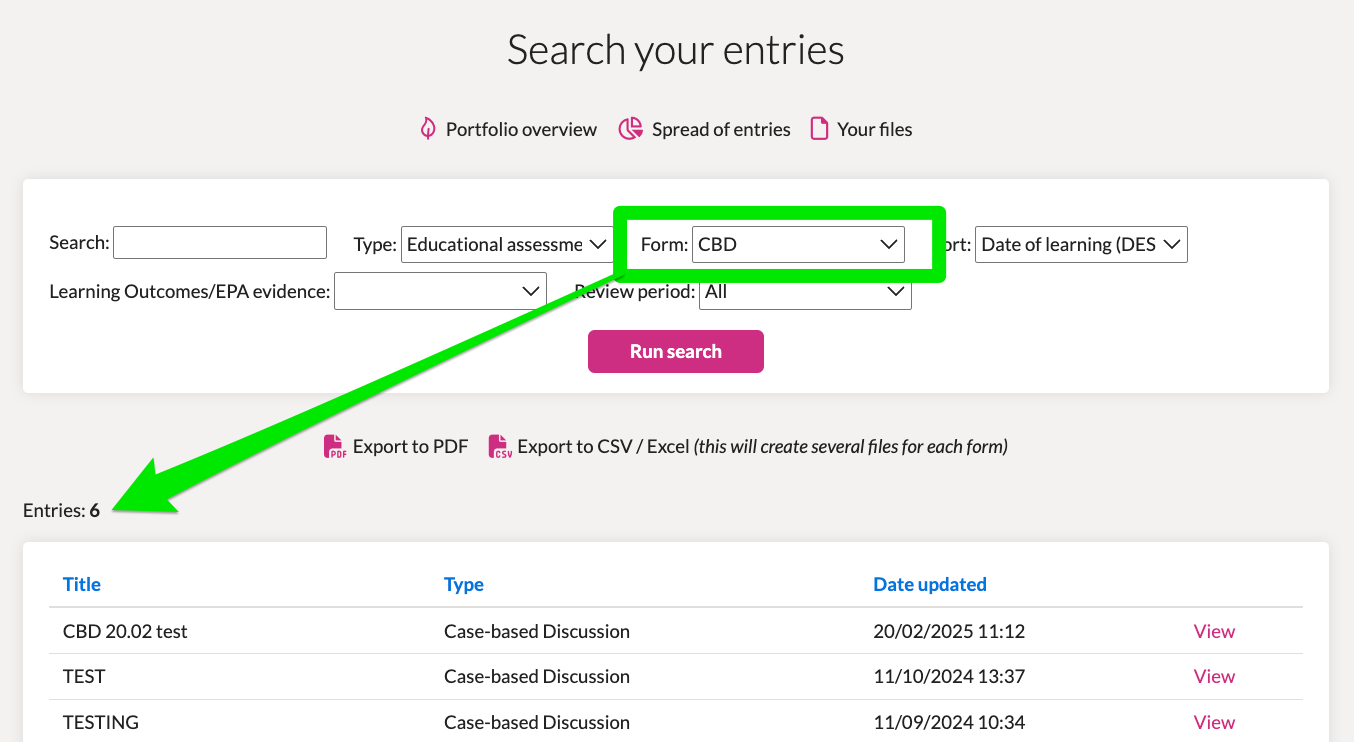
Task: Open the Form dropdown showing CBD
Action: [798, 244]
